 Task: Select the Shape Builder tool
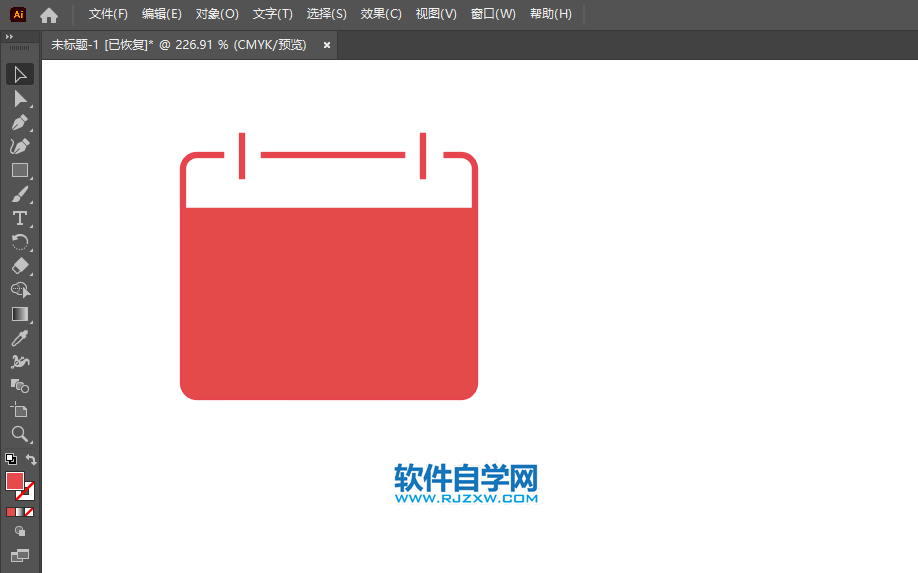(20, 290)
